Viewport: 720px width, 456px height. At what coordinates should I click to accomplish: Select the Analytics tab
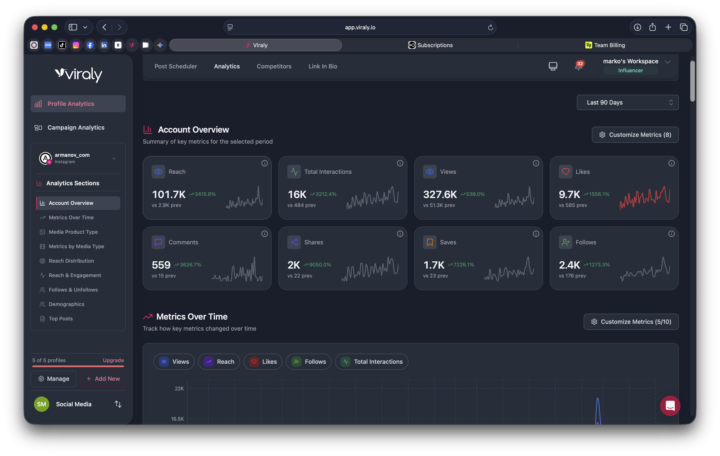pyautogui.click(x=227, y=66)
